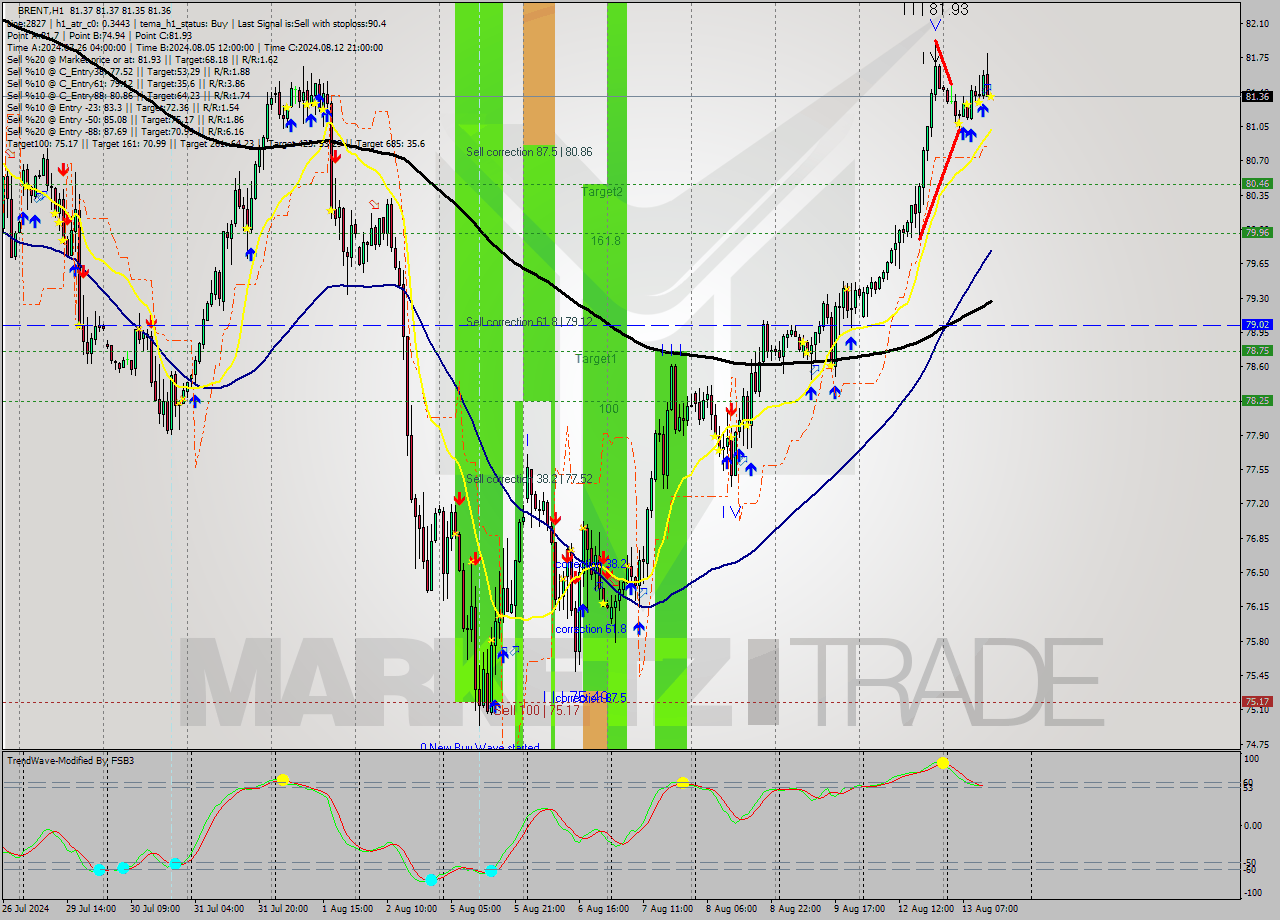Click the 82.10 value on the price axis
This screenshot has height=920, width=1280.
click(1258, 23)
